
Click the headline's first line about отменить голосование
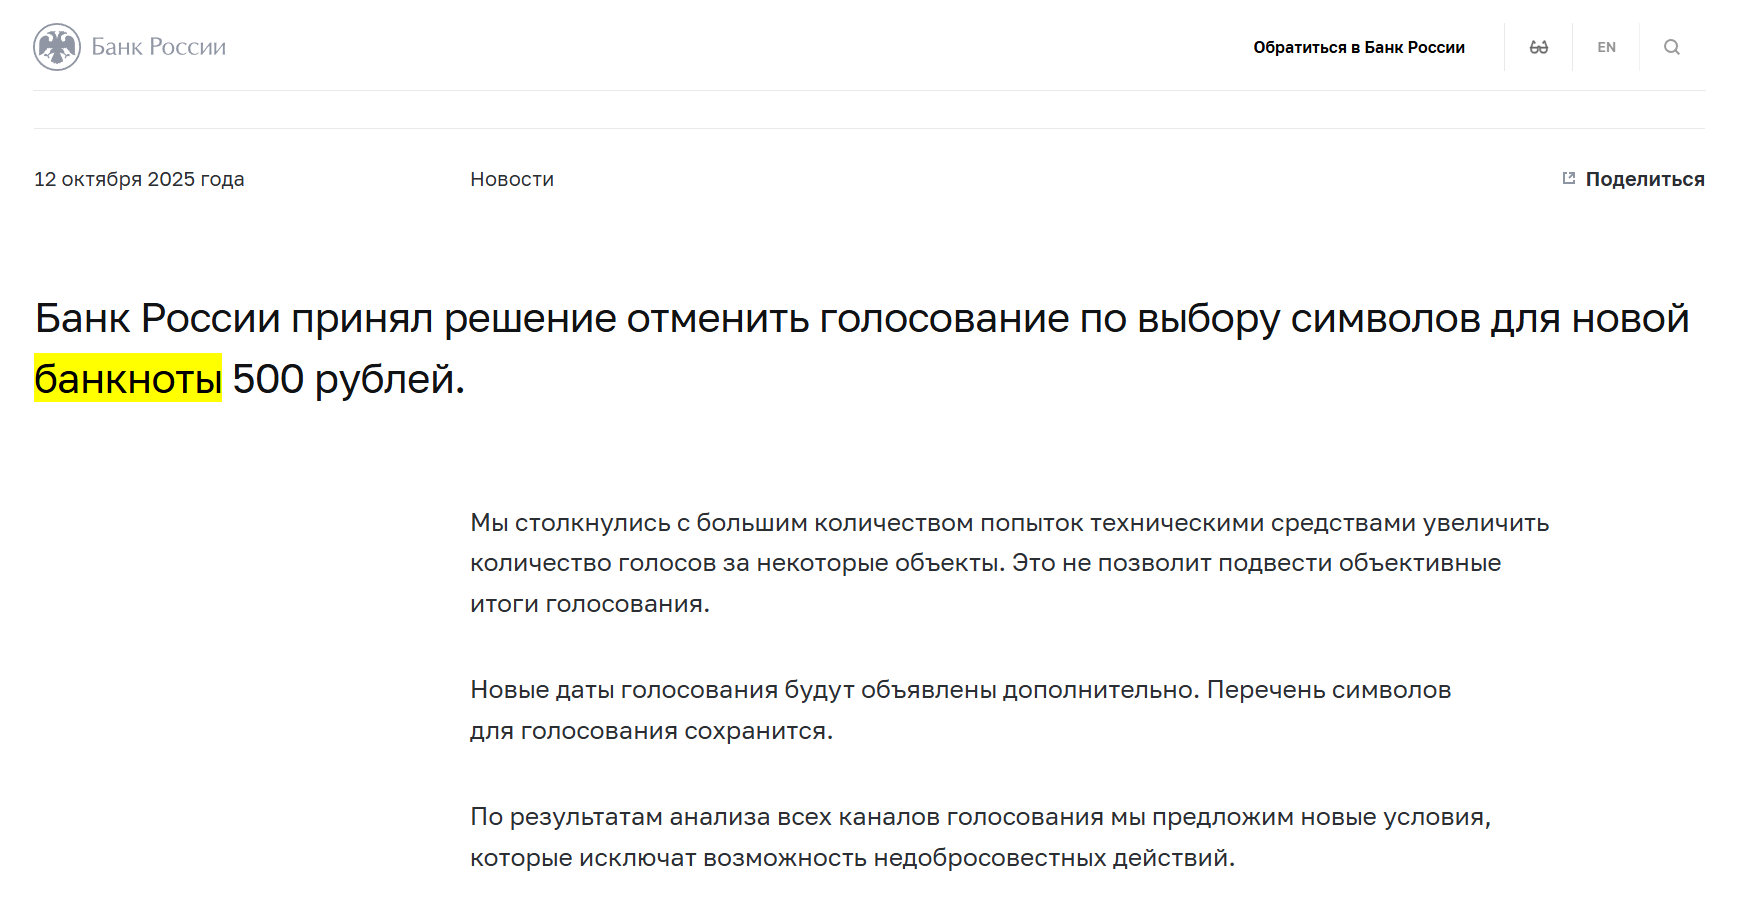(861, 318)
